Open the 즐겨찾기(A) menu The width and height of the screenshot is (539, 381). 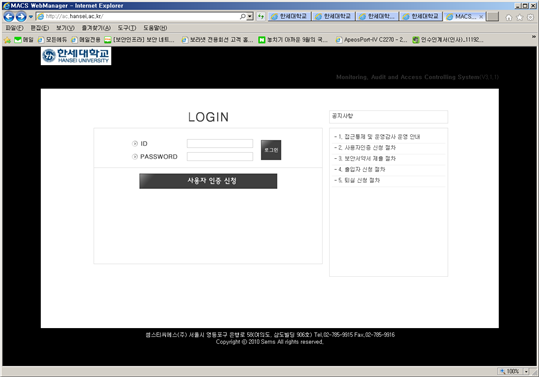[96, 28]
